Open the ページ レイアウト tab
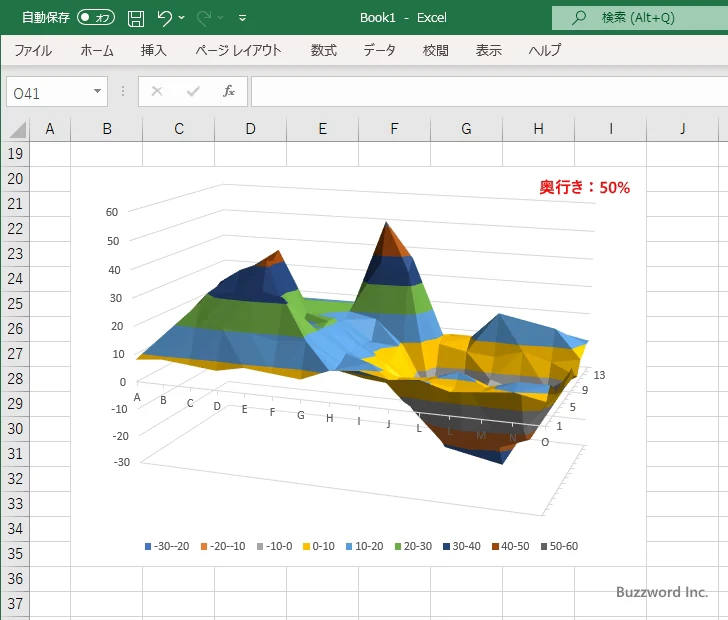 tap(238, 50)
